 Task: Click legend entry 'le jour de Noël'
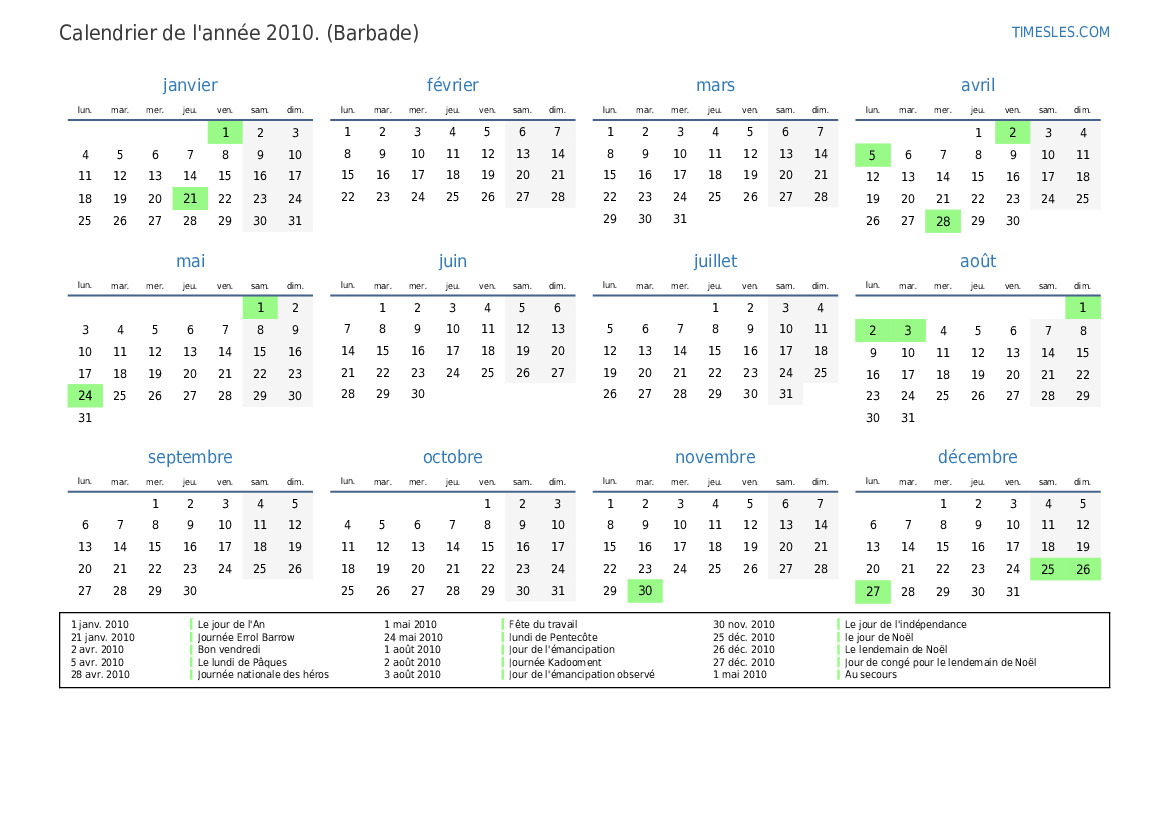click(879, 638)
